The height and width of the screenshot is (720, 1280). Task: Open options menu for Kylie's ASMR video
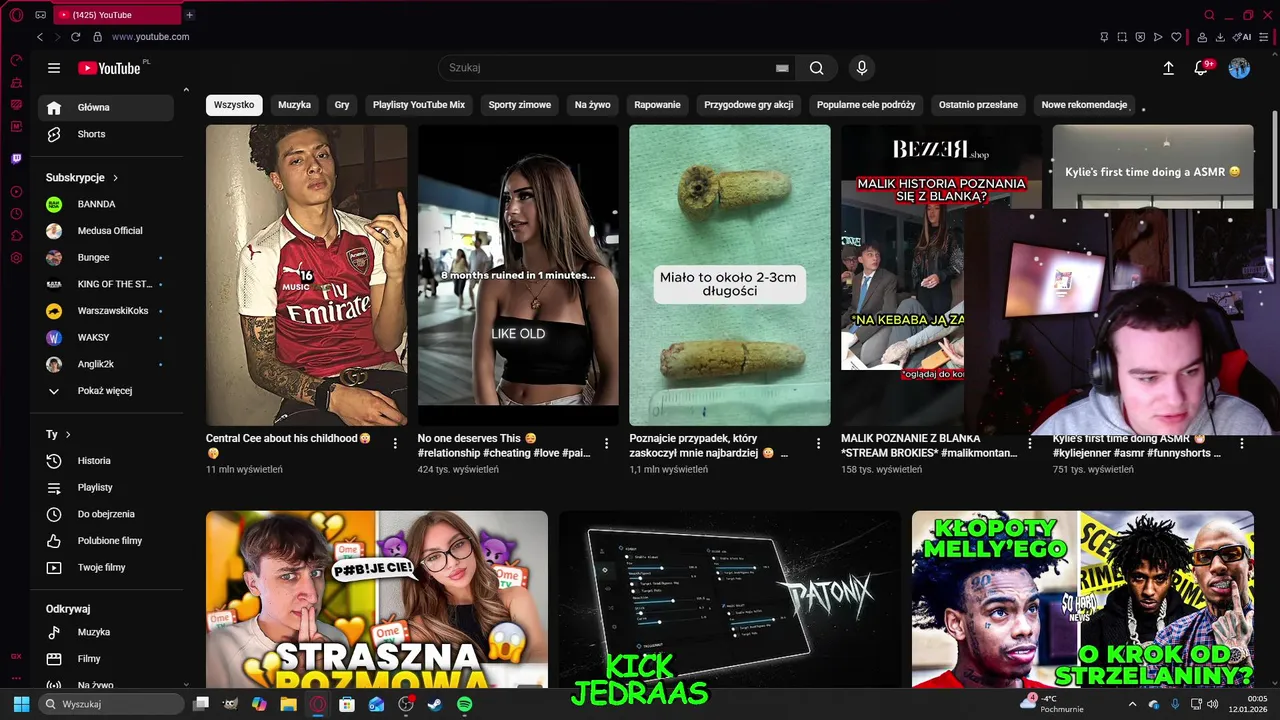1242,443
